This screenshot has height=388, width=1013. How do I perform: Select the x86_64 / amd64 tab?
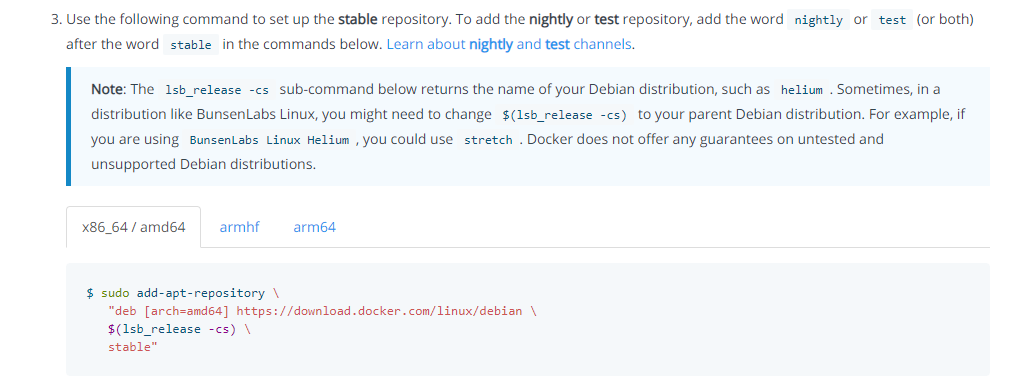tap(134, 227)
